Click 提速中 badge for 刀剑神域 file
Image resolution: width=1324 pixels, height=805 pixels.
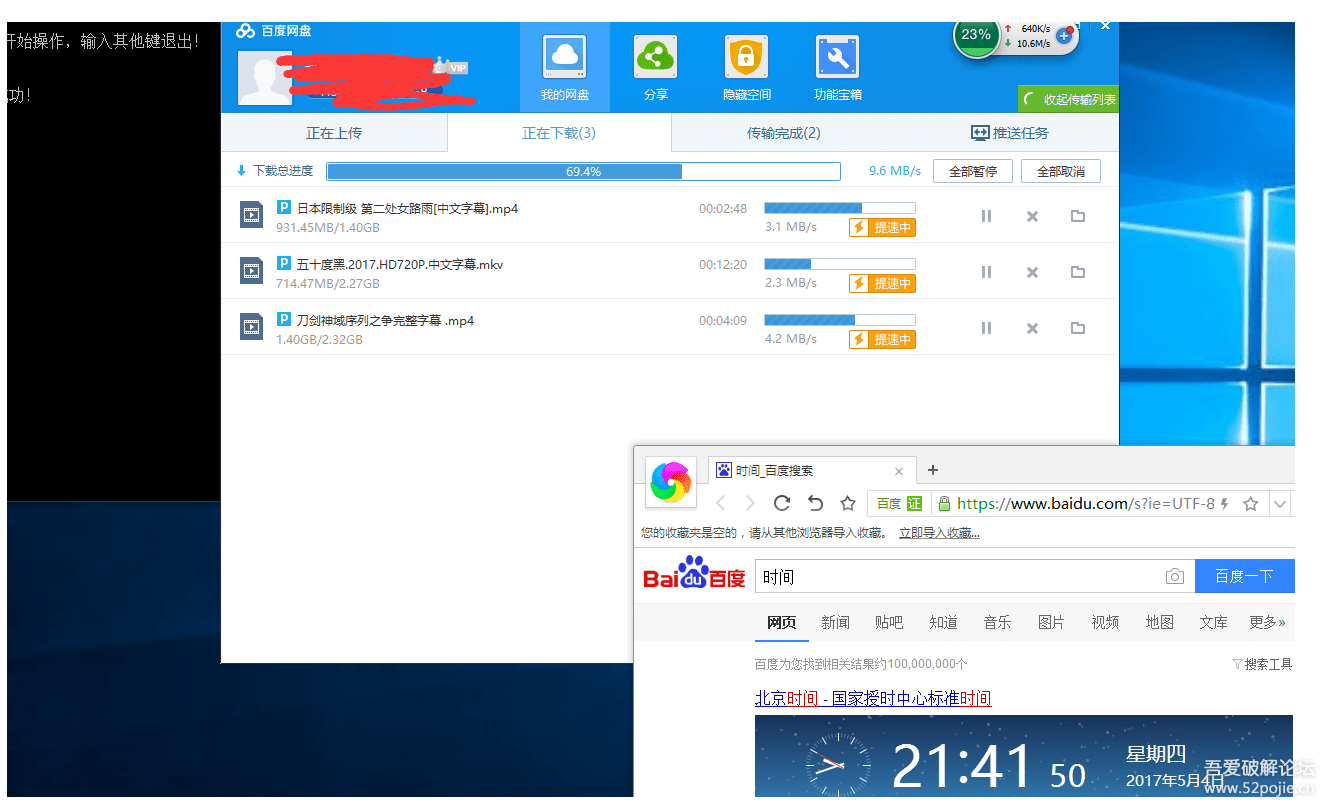click(882, 340)
